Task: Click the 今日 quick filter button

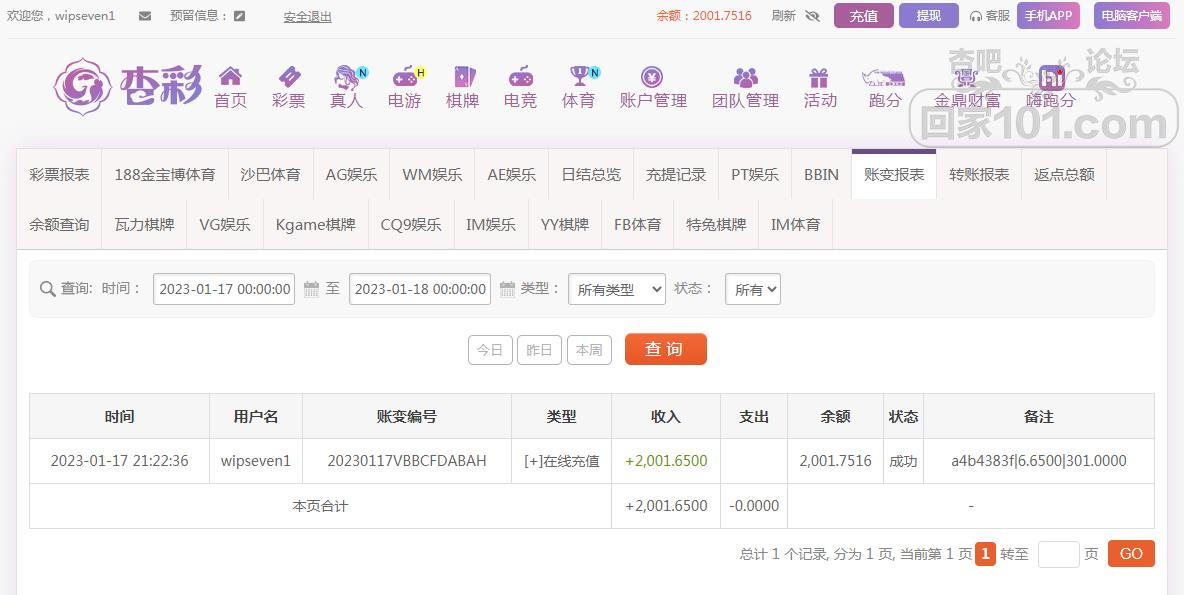Action: click(x=490, y=350)
